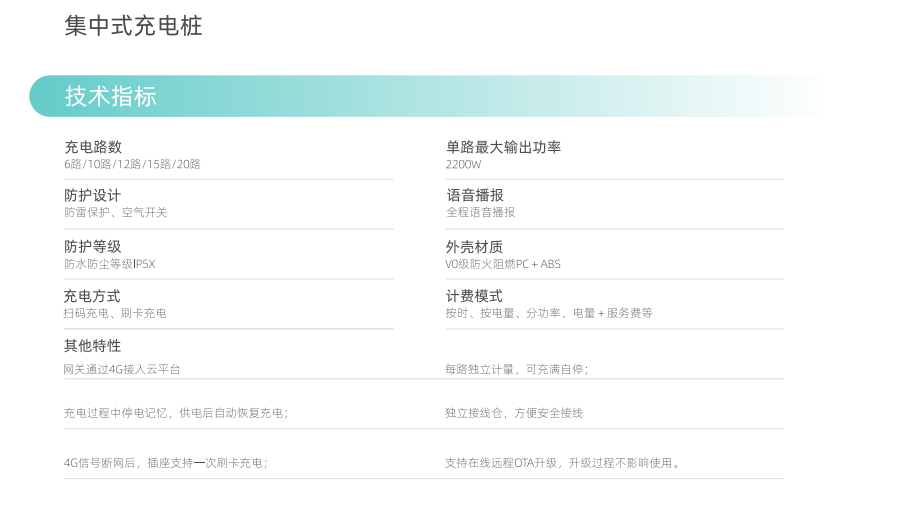Click the 其他特性 heading
Image resolution: width=898 pixels, height=527 pixels.
click(93, 346)
